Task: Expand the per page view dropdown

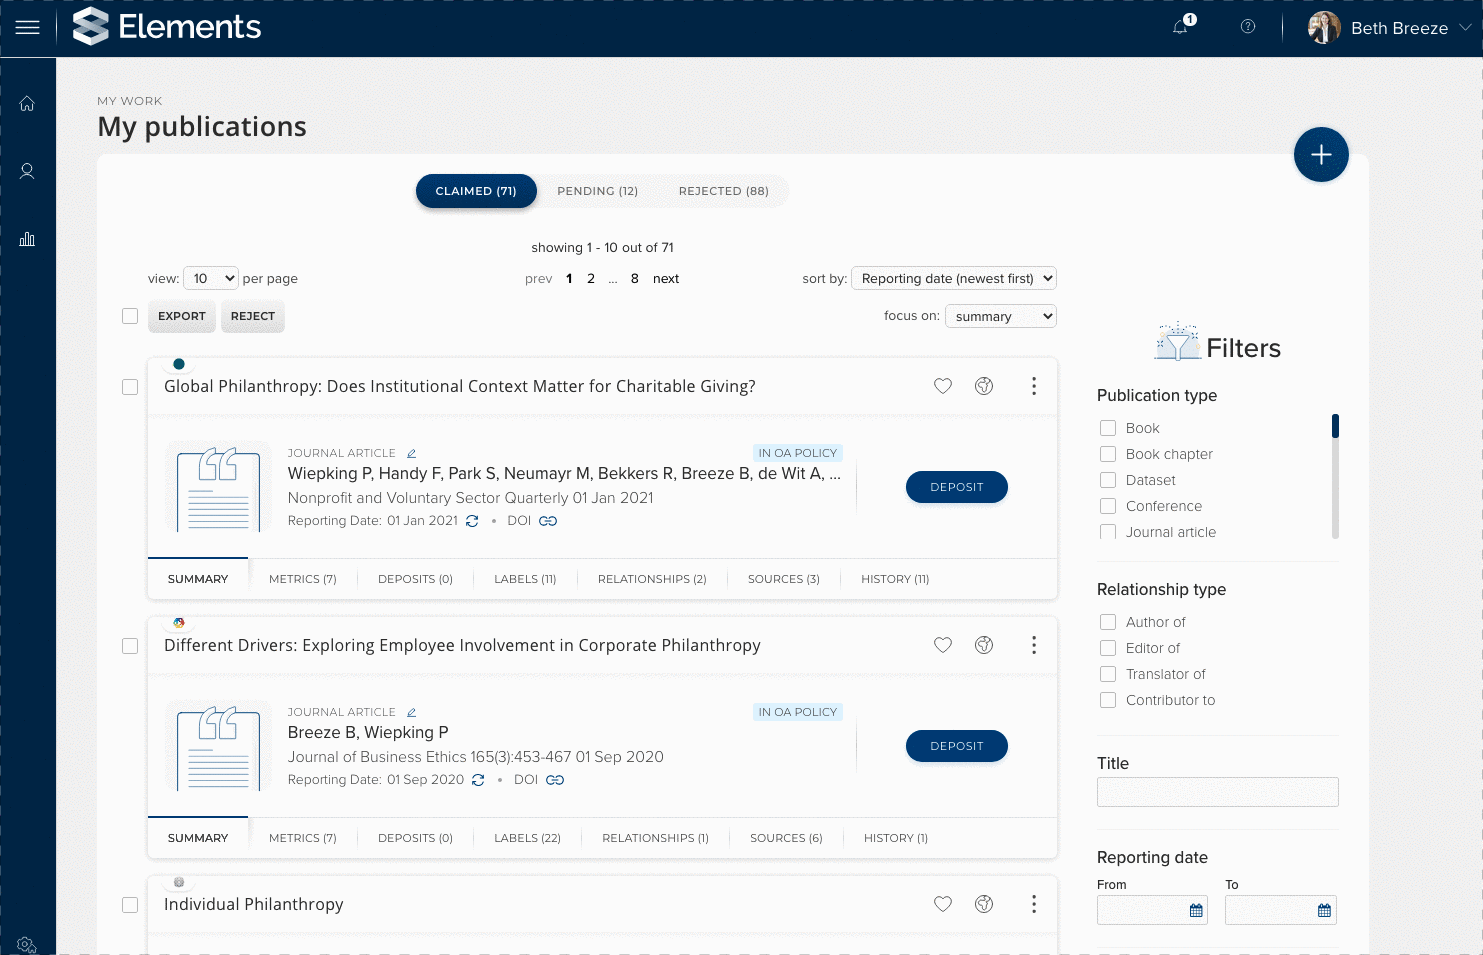Action: pos(211,279)
